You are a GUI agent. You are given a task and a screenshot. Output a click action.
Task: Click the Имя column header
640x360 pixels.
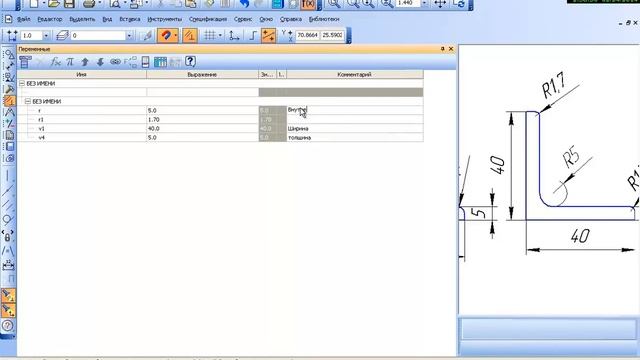82,75
